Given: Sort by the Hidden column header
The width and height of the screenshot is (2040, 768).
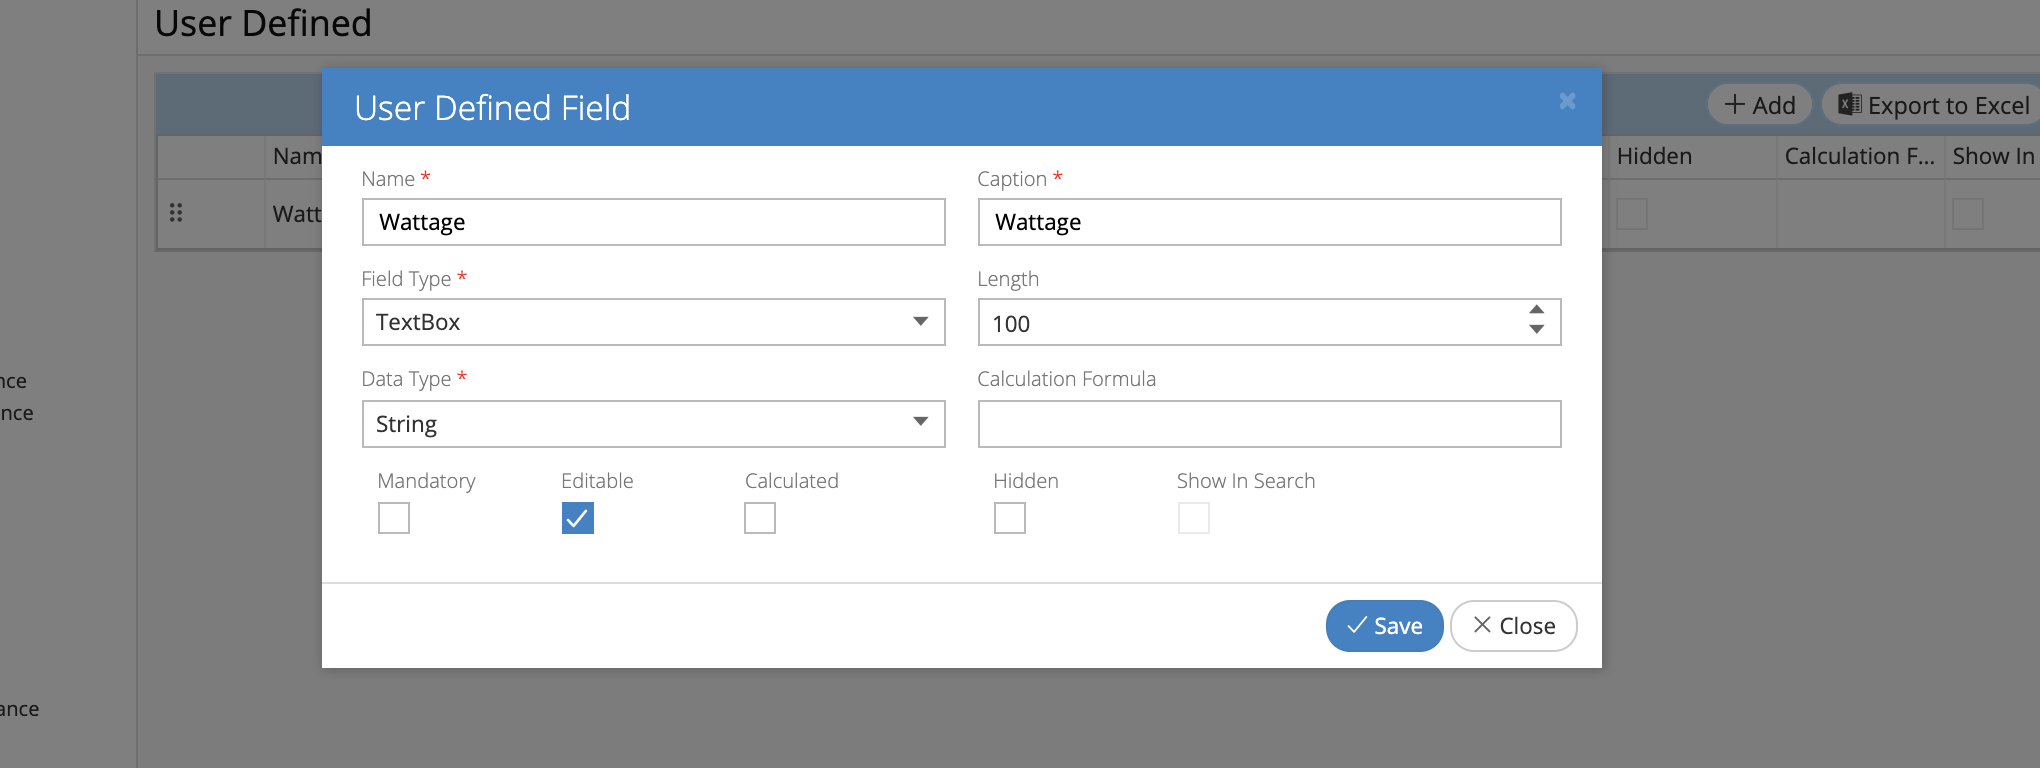Looking at the screenshot, I should tap(1654, 156).
